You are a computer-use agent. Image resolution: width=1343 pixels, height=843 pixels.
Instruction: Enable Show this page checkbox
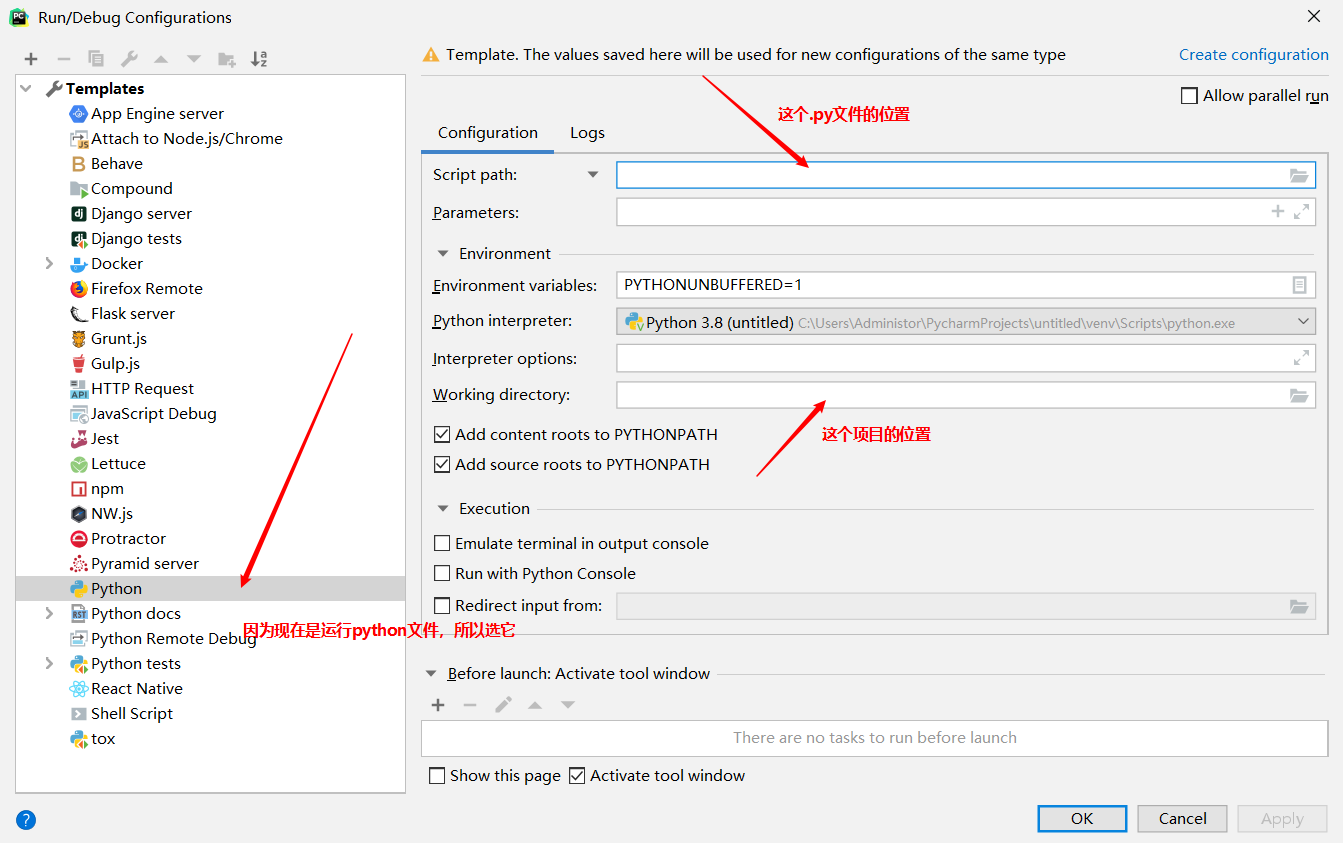pyautogui.click(x=437, y=776)
